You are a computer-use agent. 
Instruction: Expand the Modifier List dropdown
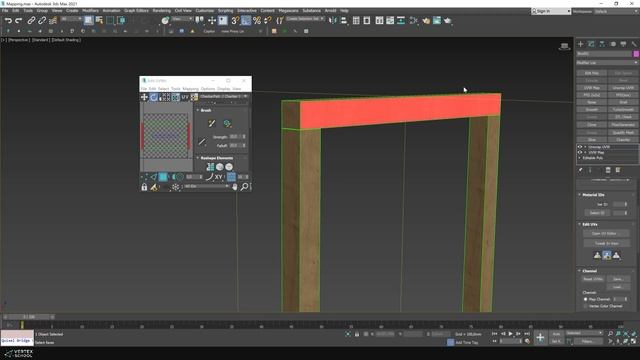tap(607, 62)
